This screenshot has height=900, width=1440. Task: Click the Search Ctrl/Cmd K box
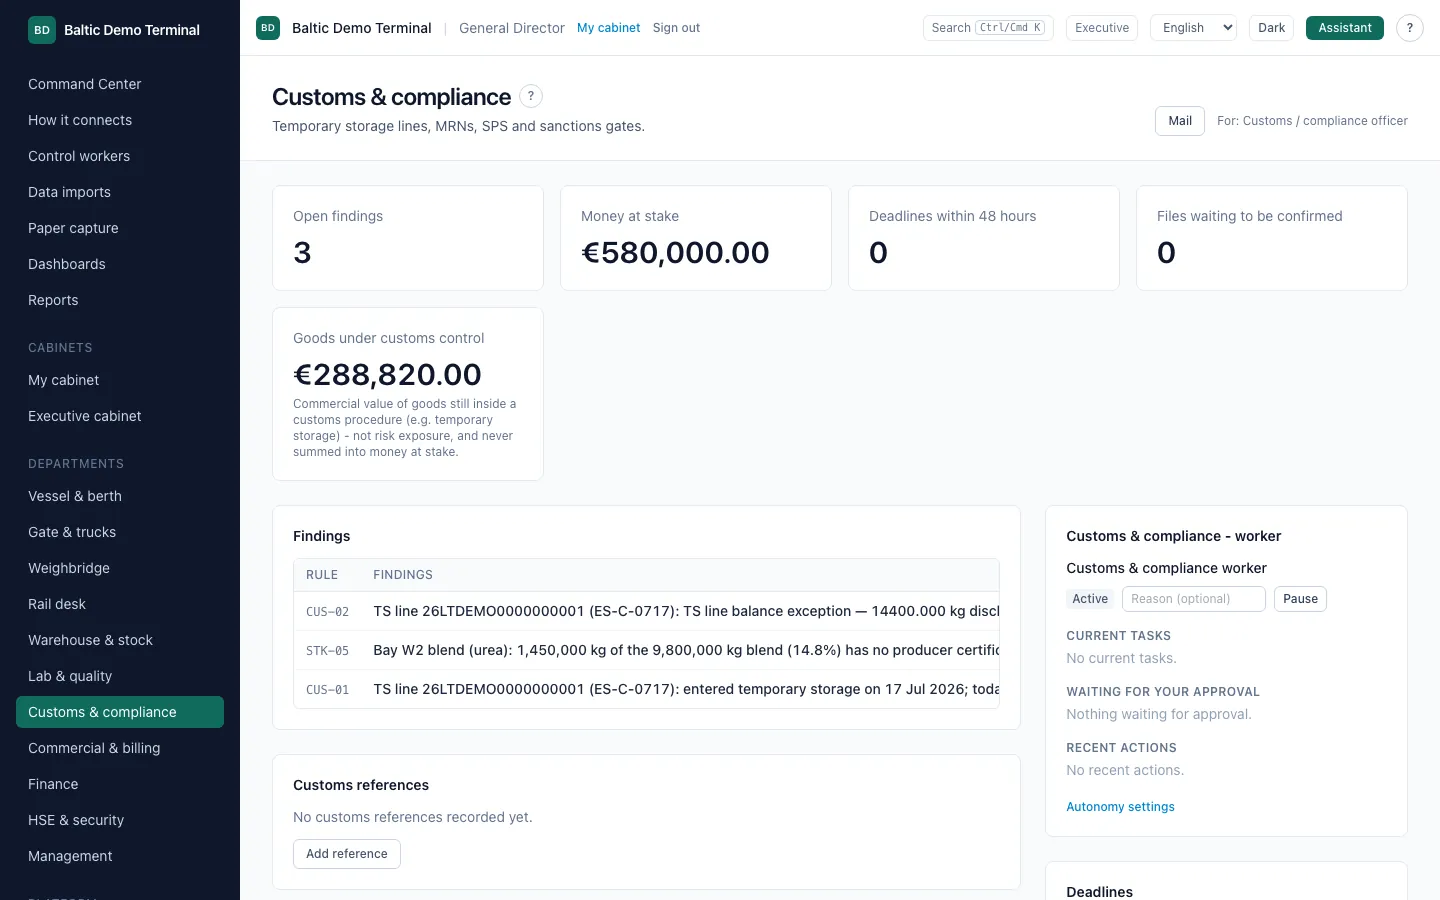click(988, 28)
